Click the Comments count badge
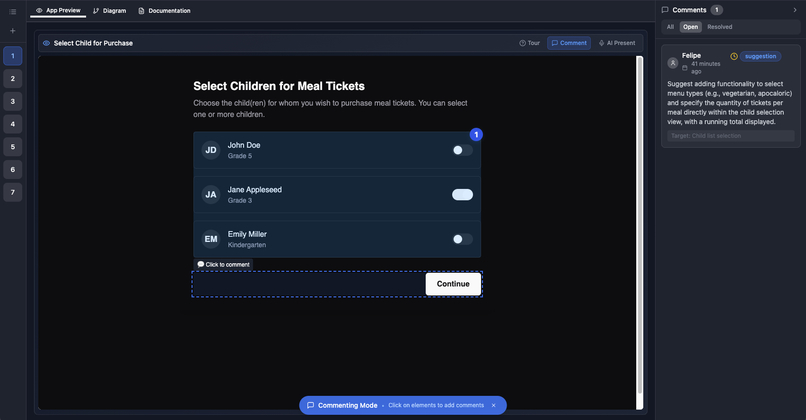806x420 pixels. (717, 10)
